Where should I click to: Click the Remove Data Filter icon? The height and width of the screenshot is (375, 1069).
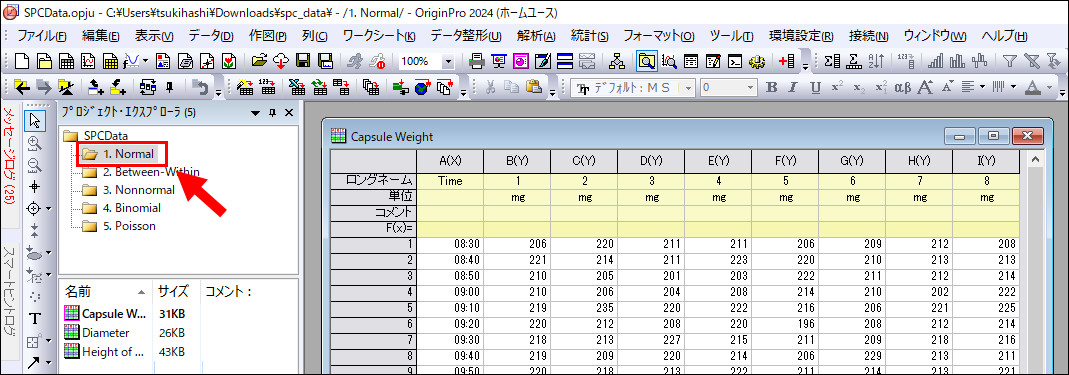(1032, 61)
